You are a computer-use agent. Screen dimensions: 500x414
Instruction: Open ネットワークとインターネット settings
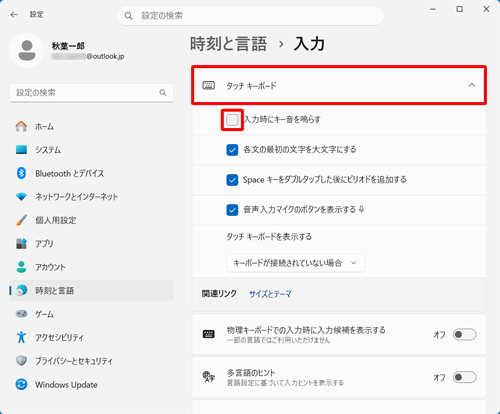click(x=92, y=197)
